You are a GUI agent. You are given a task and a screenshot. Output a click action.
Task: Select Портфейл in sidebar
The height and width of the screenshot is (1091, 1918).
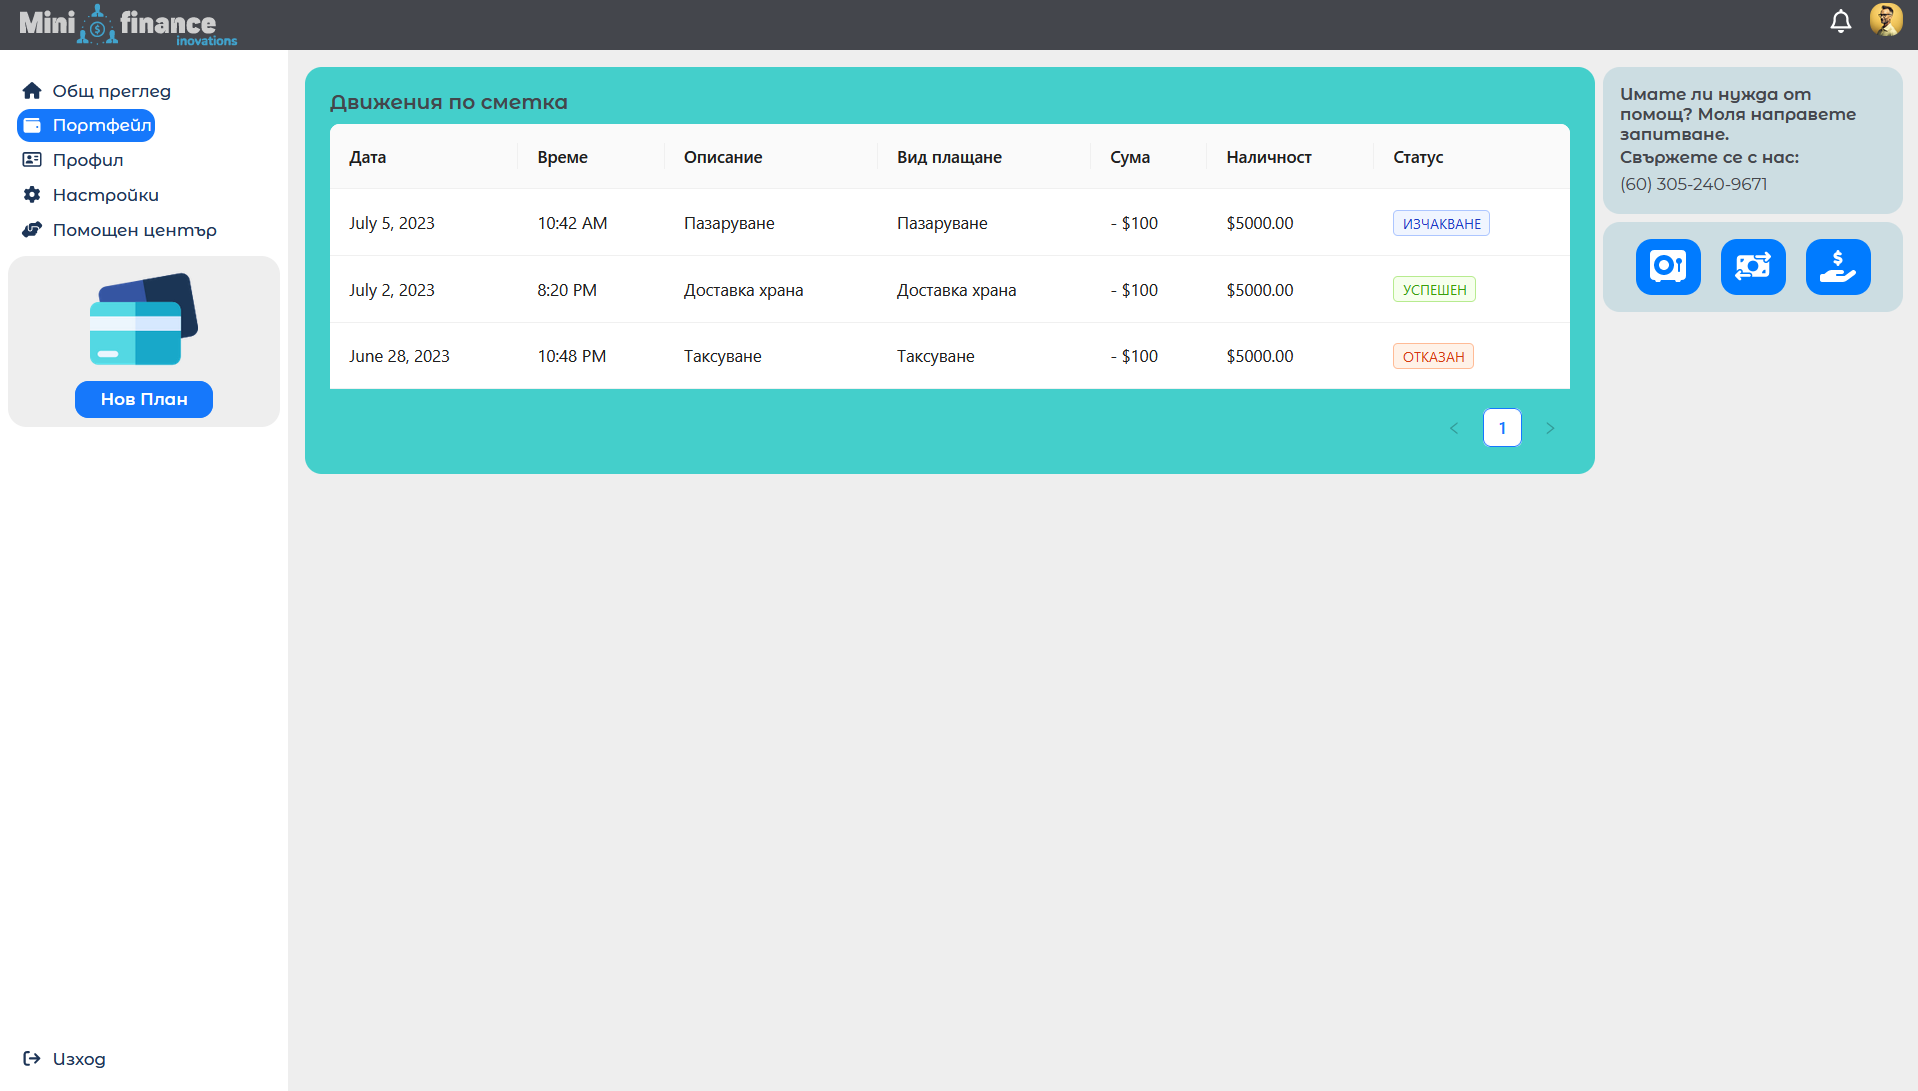click(86, 125)
